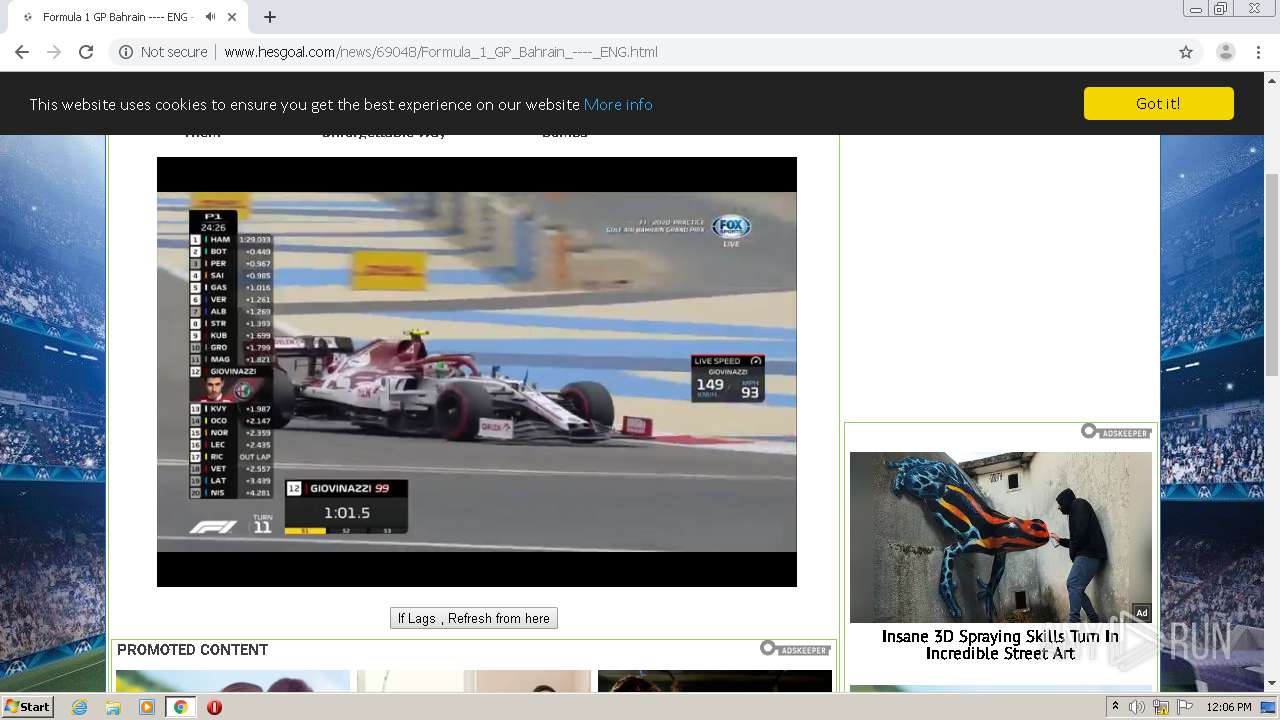The height and width of the screenshot is (720, 1280).
Task: Open Insane 3D Spraying Skills ad headline
Action: (1000, 645)
